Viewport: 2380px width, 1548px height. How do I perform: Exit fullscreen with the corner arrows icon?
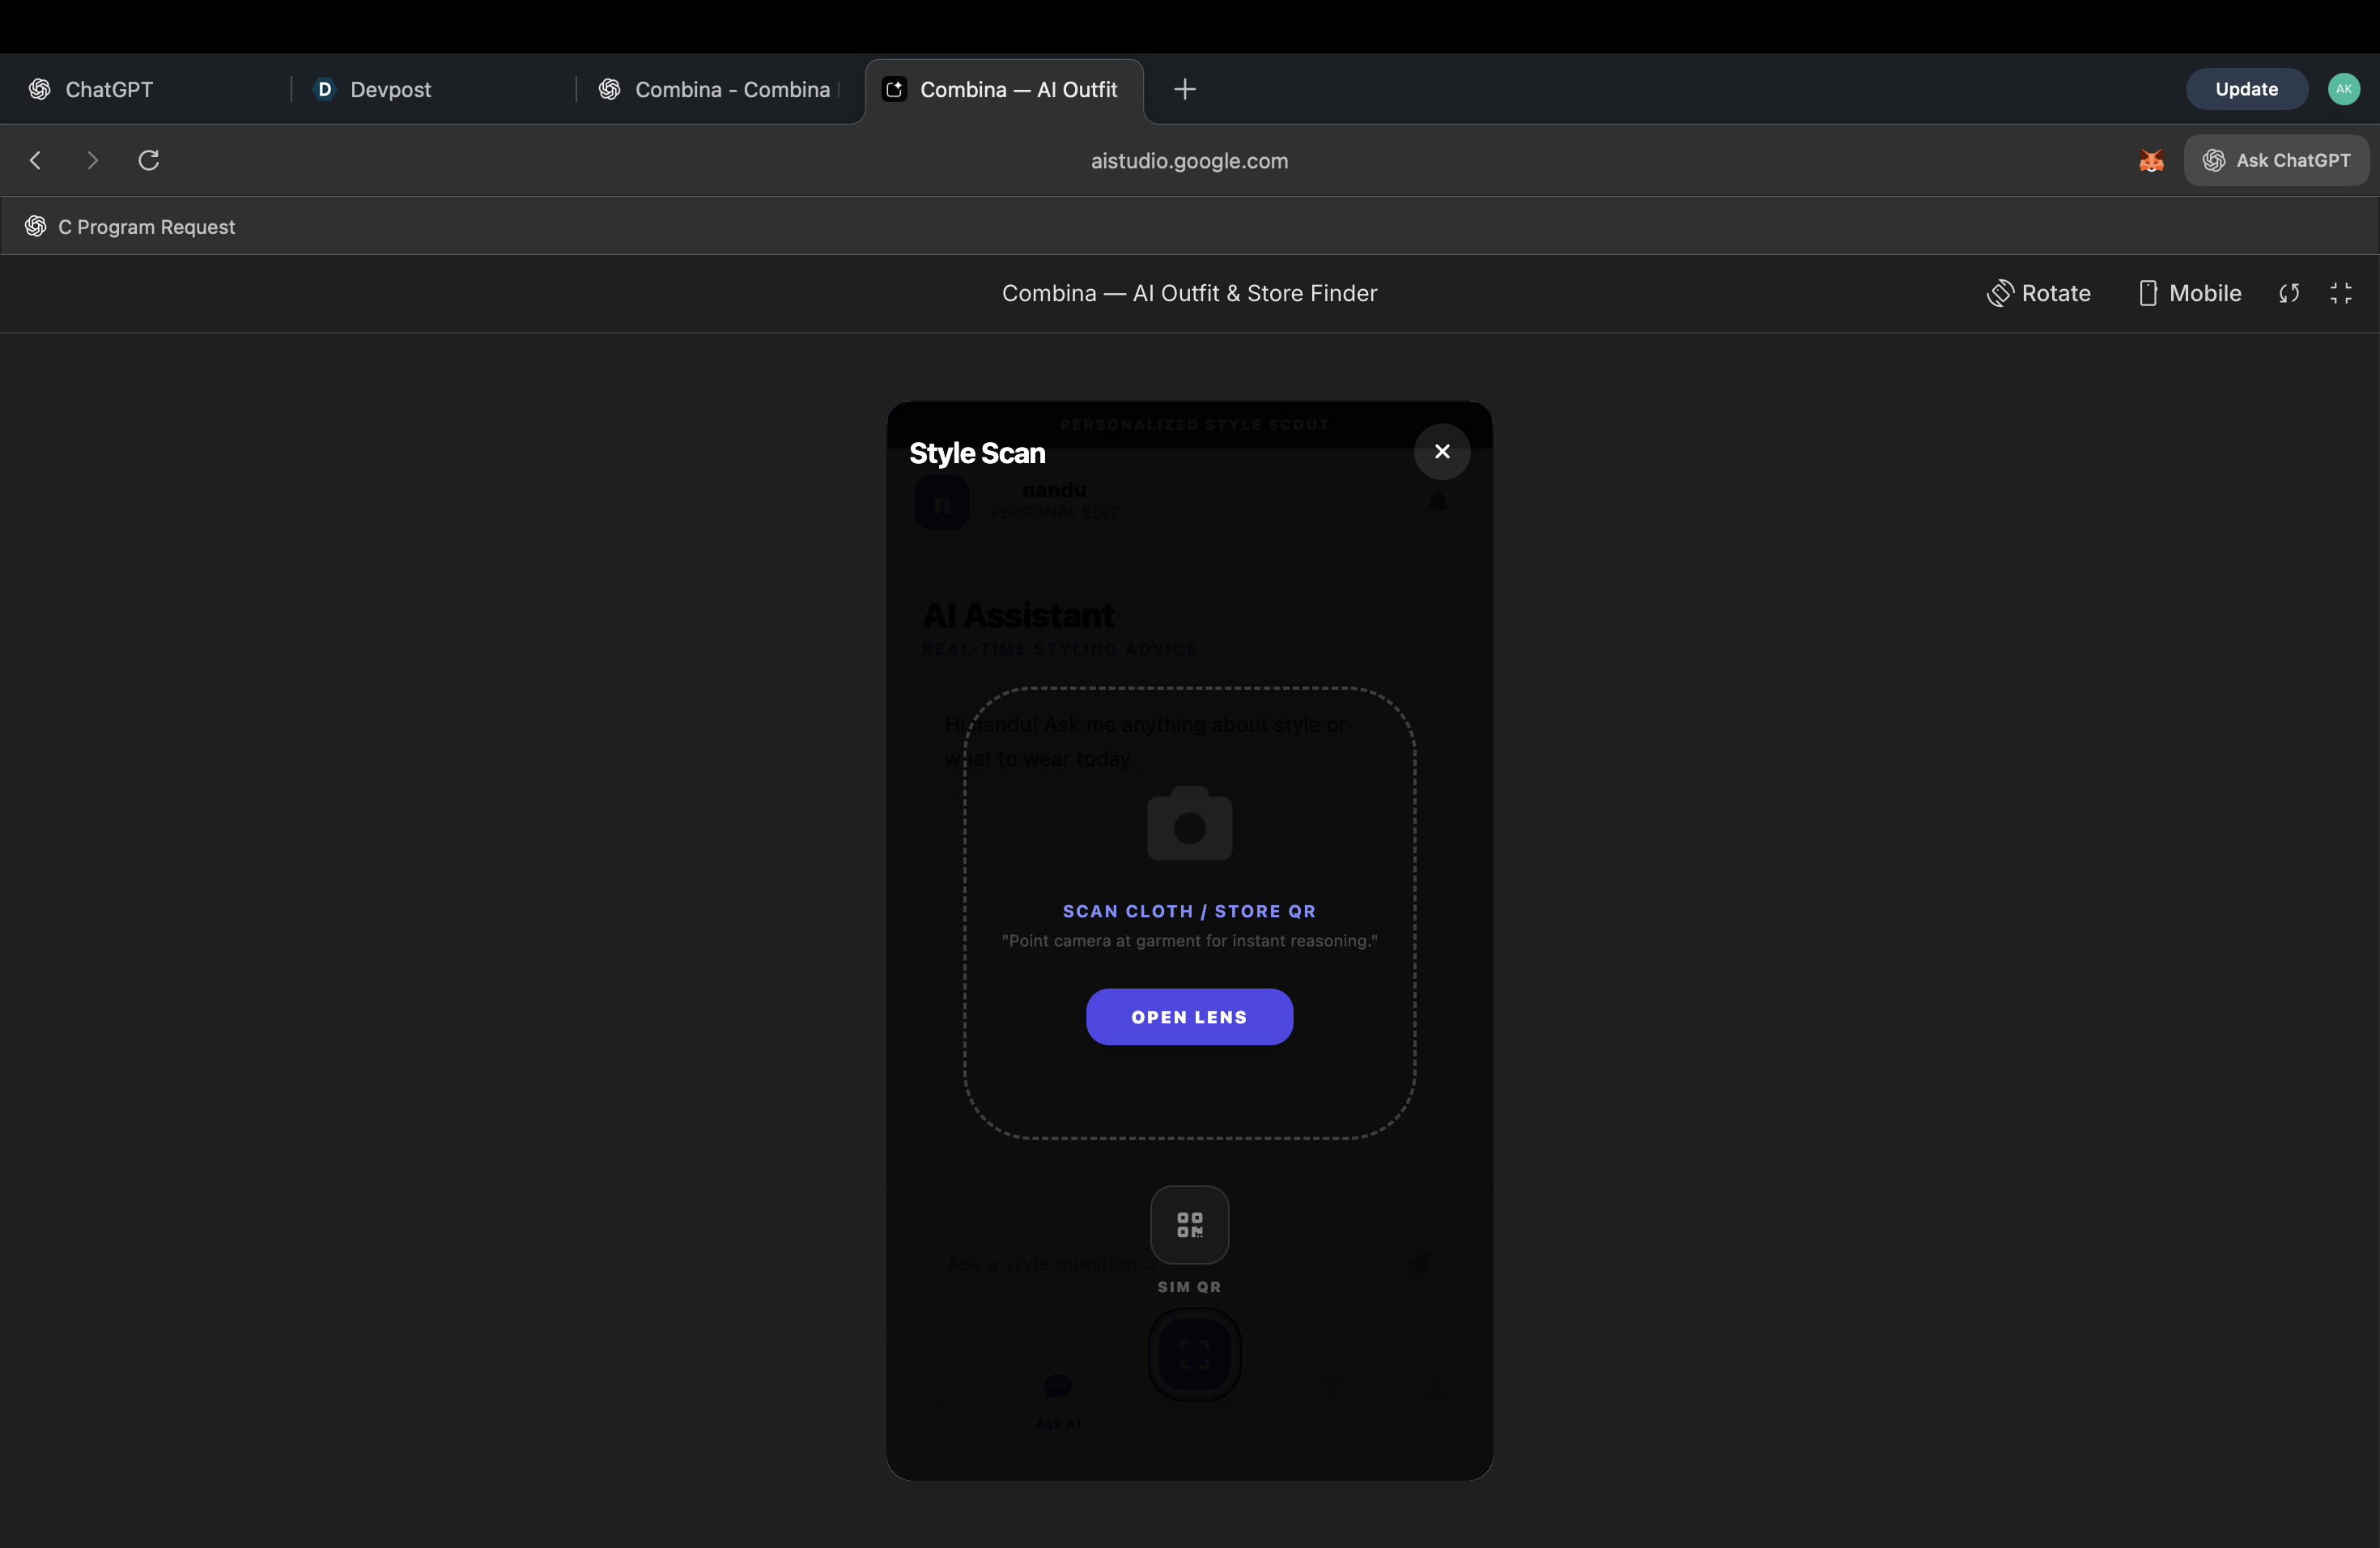2340,293
